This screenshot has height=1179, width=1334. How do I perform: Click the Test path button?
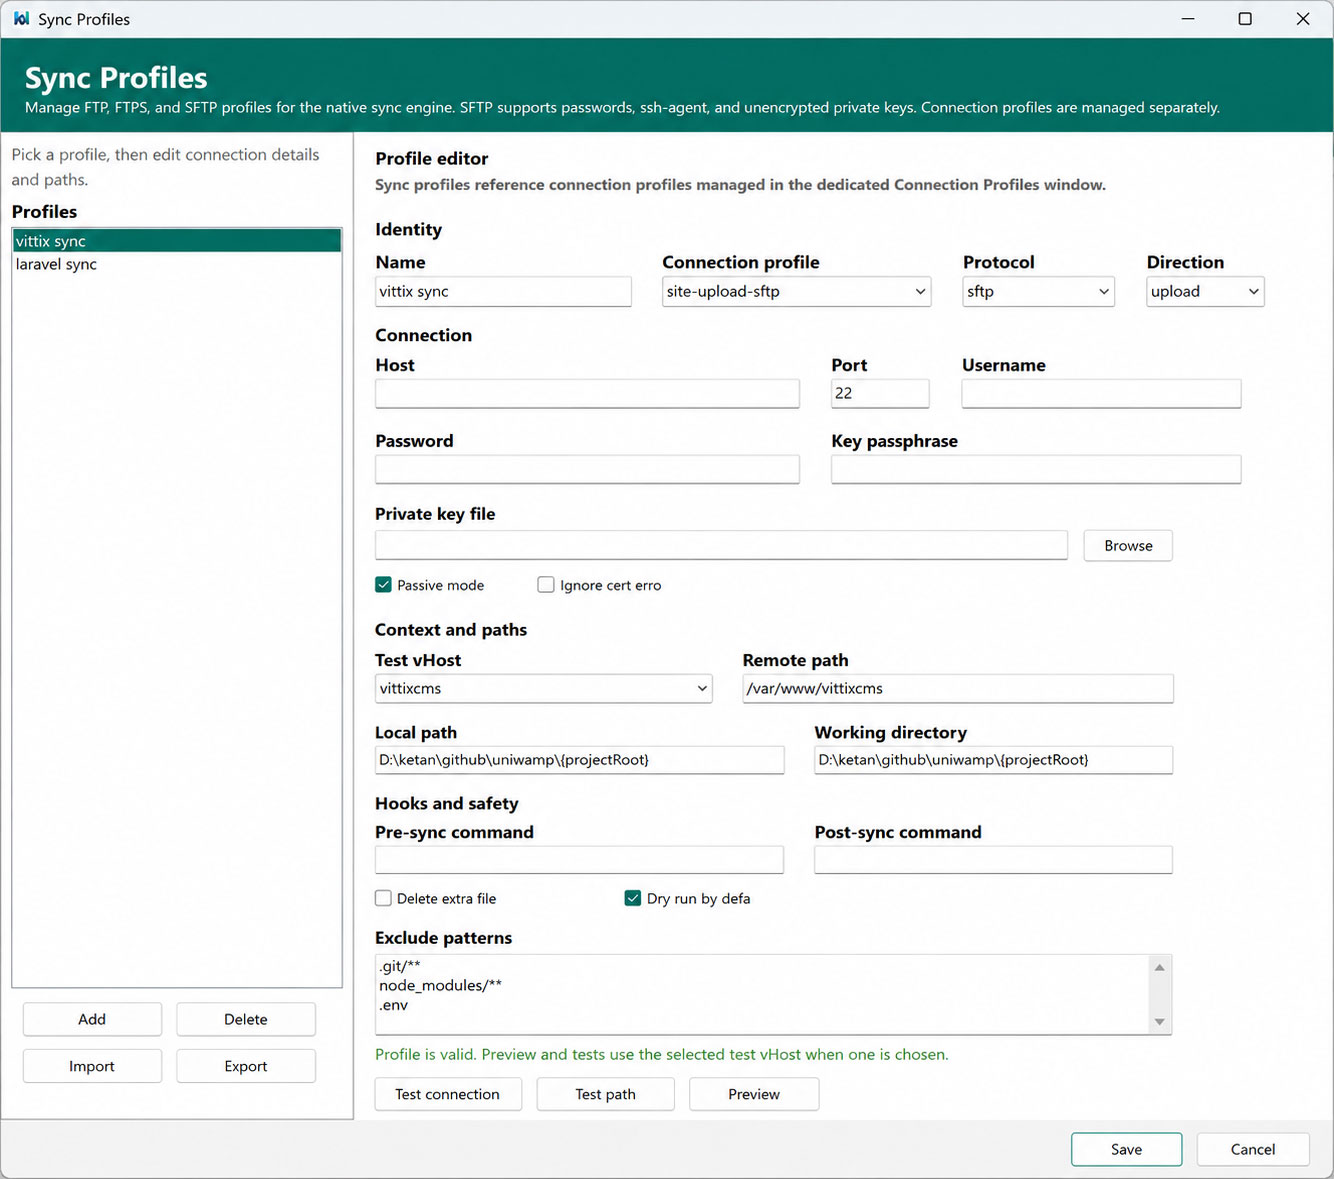tap(606, 1094)
